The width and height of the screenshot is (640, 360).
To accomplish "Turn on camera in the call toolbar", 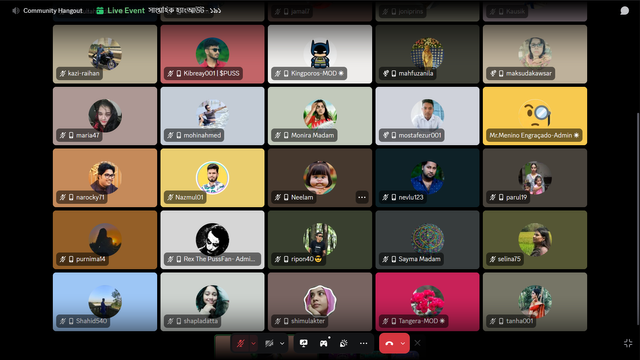I will 269,343.
